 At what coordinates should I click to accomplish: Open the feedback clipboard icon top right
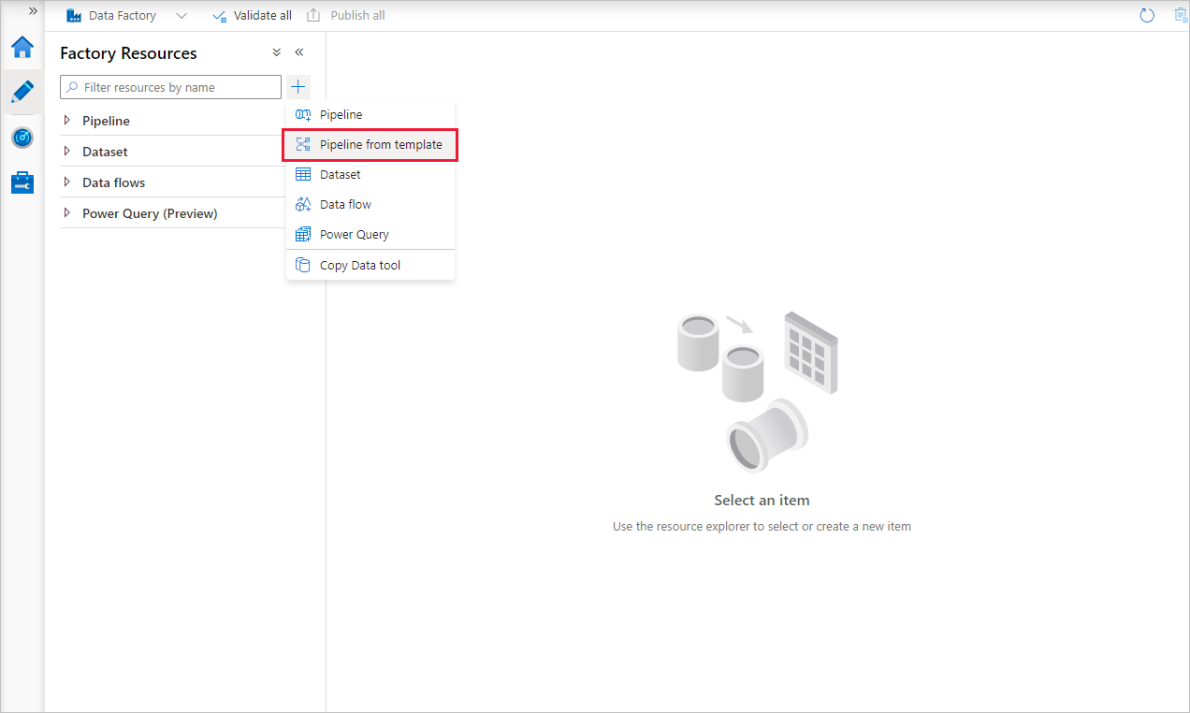pos(1179,15)
